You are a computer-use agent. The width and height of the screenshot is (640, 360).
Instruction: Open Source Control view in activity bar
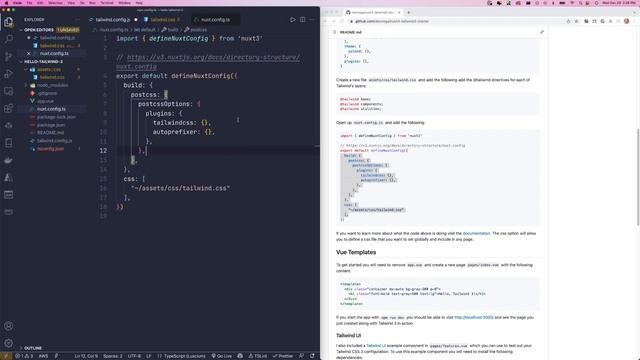tap(9, 56)
